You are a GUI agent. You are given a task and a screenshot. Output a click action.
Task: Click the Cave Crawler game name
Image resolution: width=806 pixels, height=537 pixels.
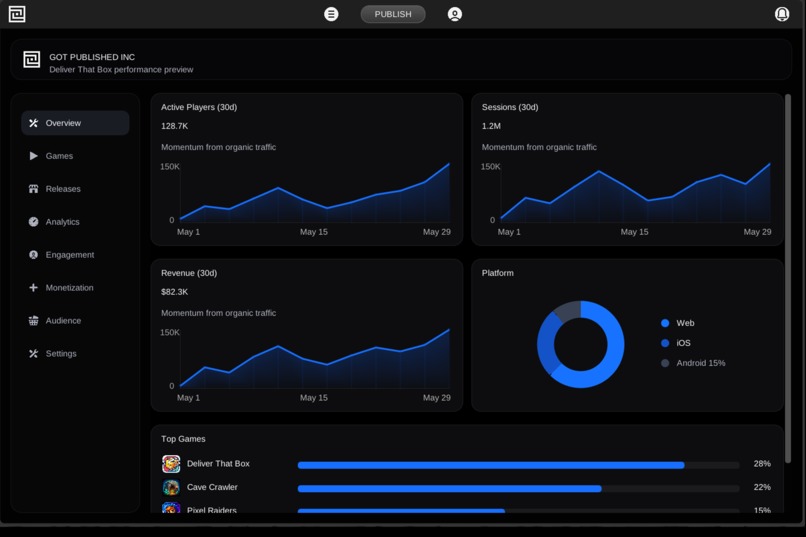coord(212,487)
